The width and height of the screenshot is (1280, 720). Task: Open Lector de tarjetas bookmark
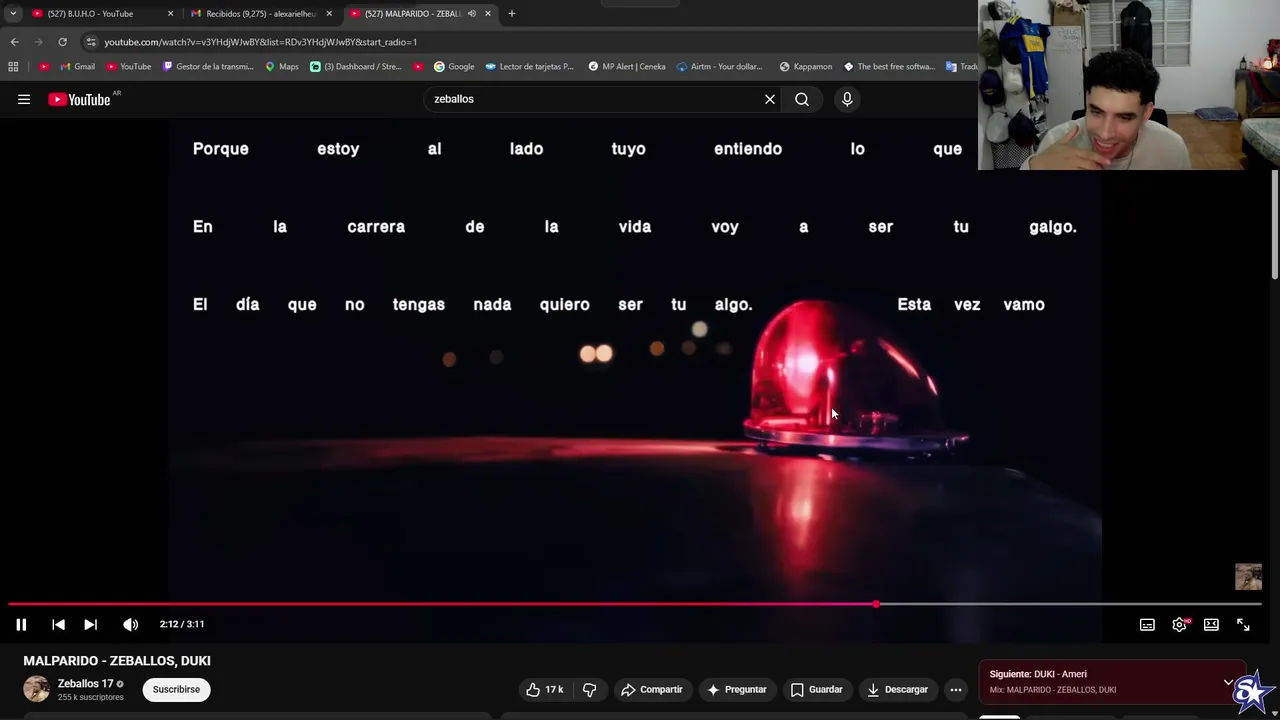pos(529,67)
